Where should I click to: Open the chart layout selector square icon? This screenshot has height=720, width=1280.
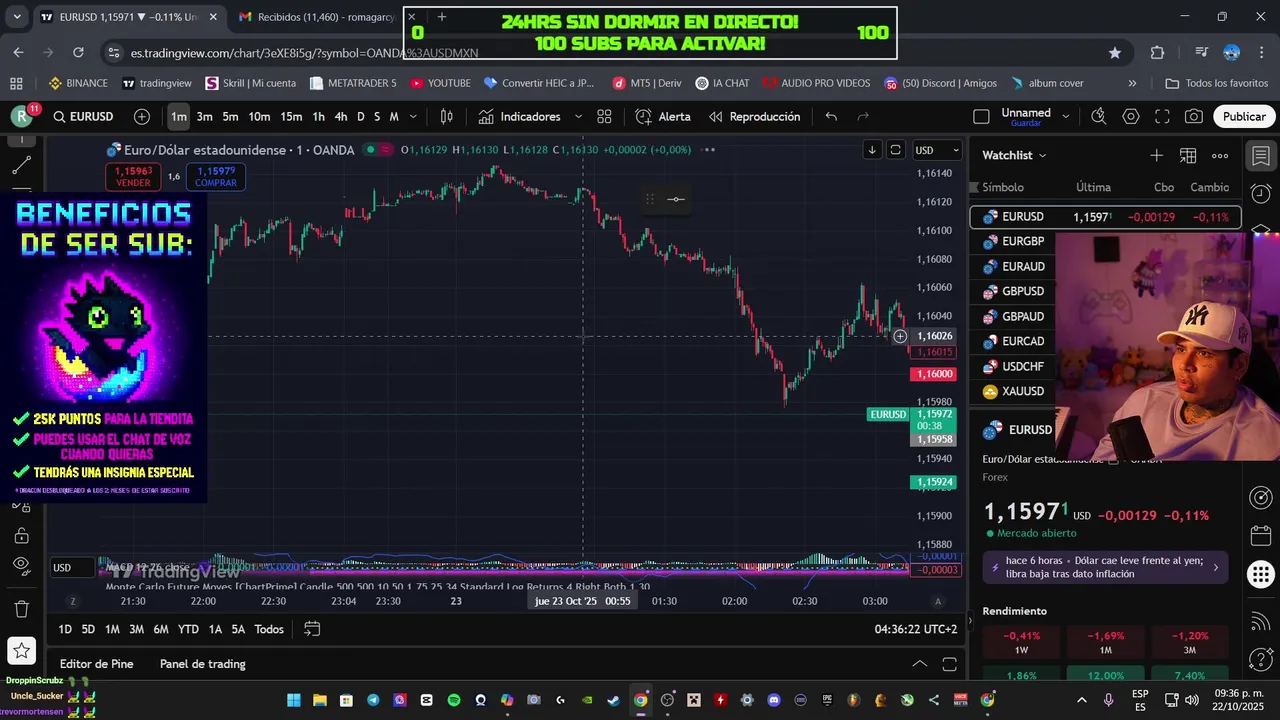click(981, 117)
